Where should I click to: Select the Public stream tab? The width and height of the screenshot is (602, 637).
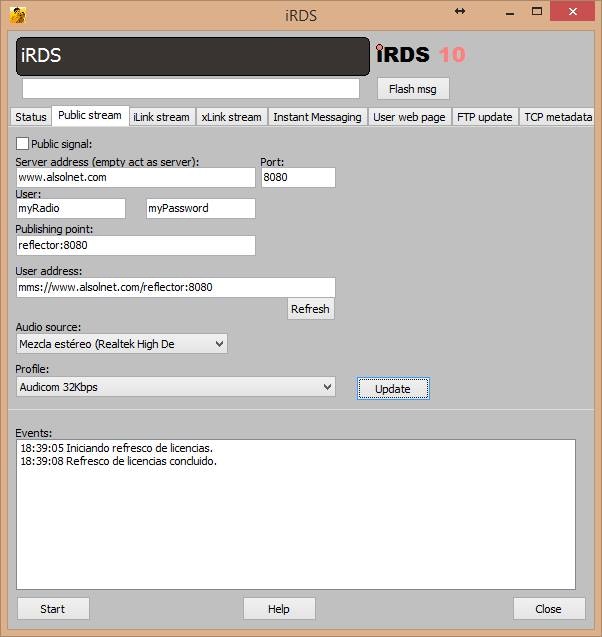click(x=90, y=115)
